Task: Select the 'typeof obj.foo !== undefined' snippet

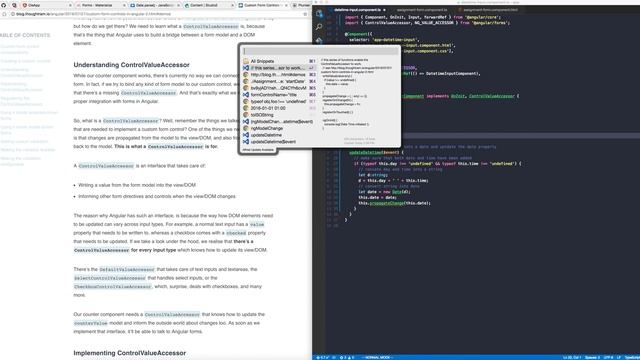Action: pyautogui.click(x=279, y=101)
